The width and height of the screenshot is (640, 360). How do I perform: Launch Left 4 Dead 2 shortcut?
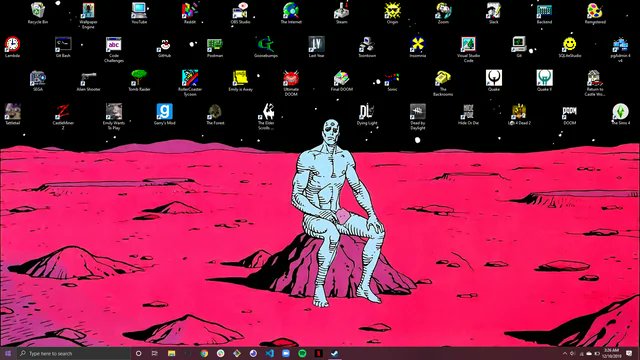(519, 114)
